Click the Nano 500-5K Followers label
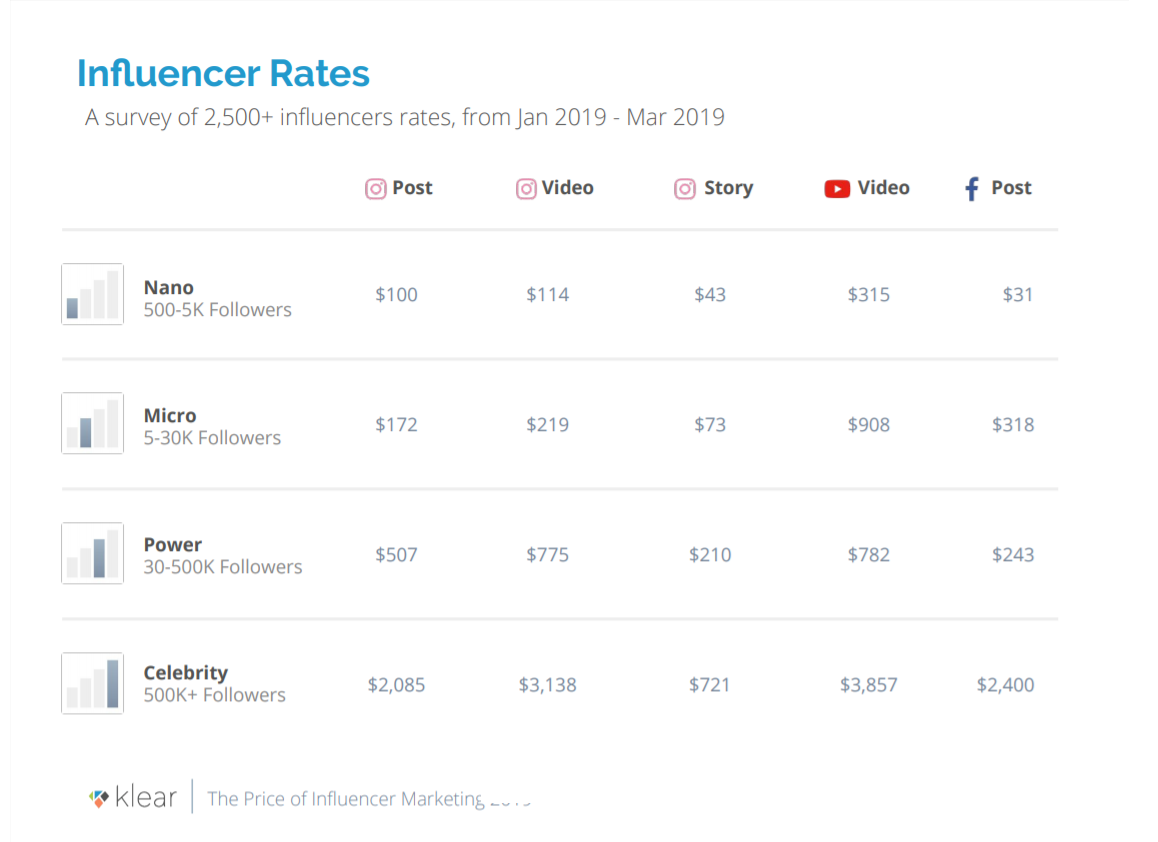Screen dimensions: 1158x842 pyautogui.click(x=217, y=298)
